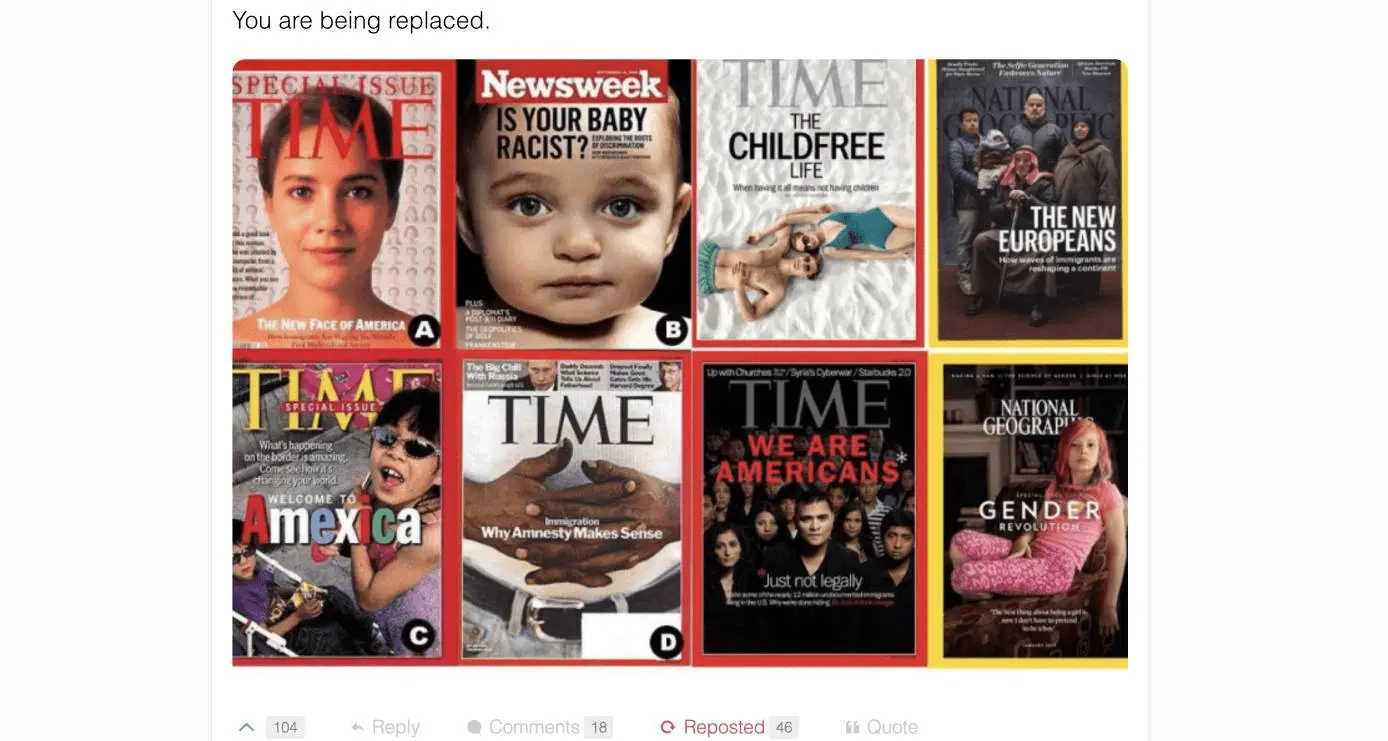Open The Childfree Life cover image
Screen dimensions: 1388x741
(x=807, y=203)
